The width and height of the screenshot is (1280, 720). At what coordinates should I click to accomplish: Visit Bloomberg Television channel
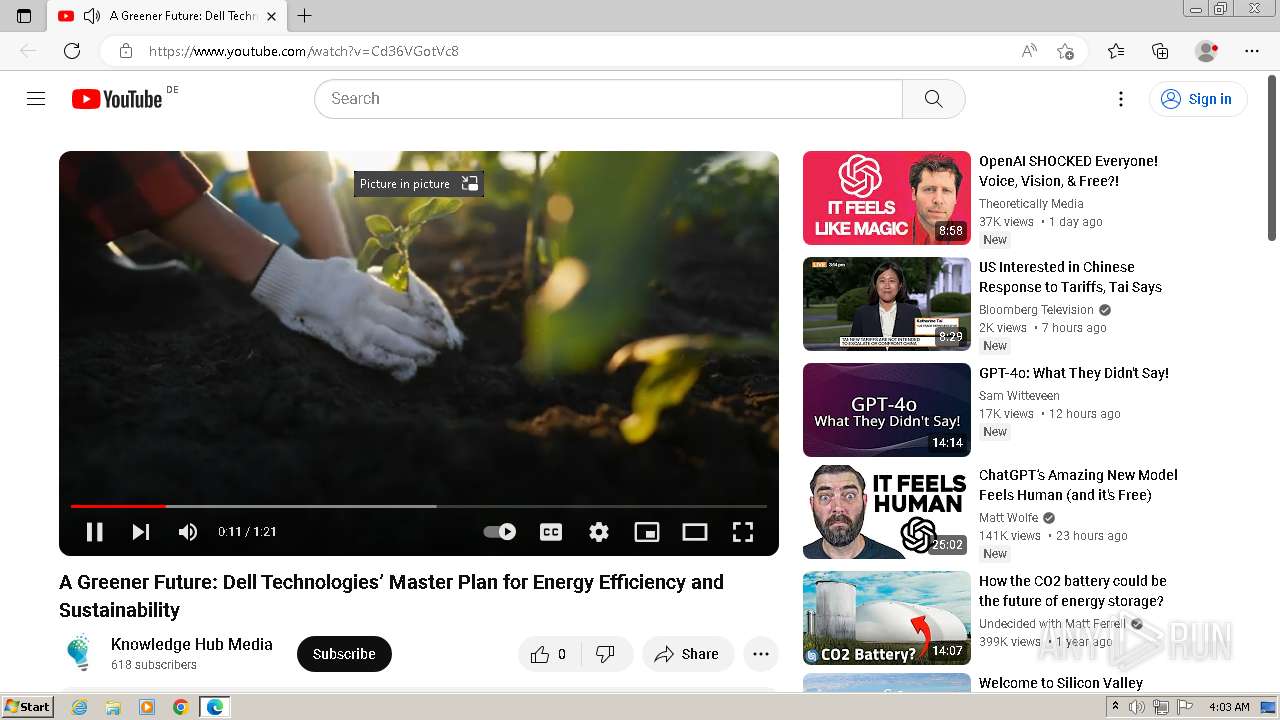1036,310
